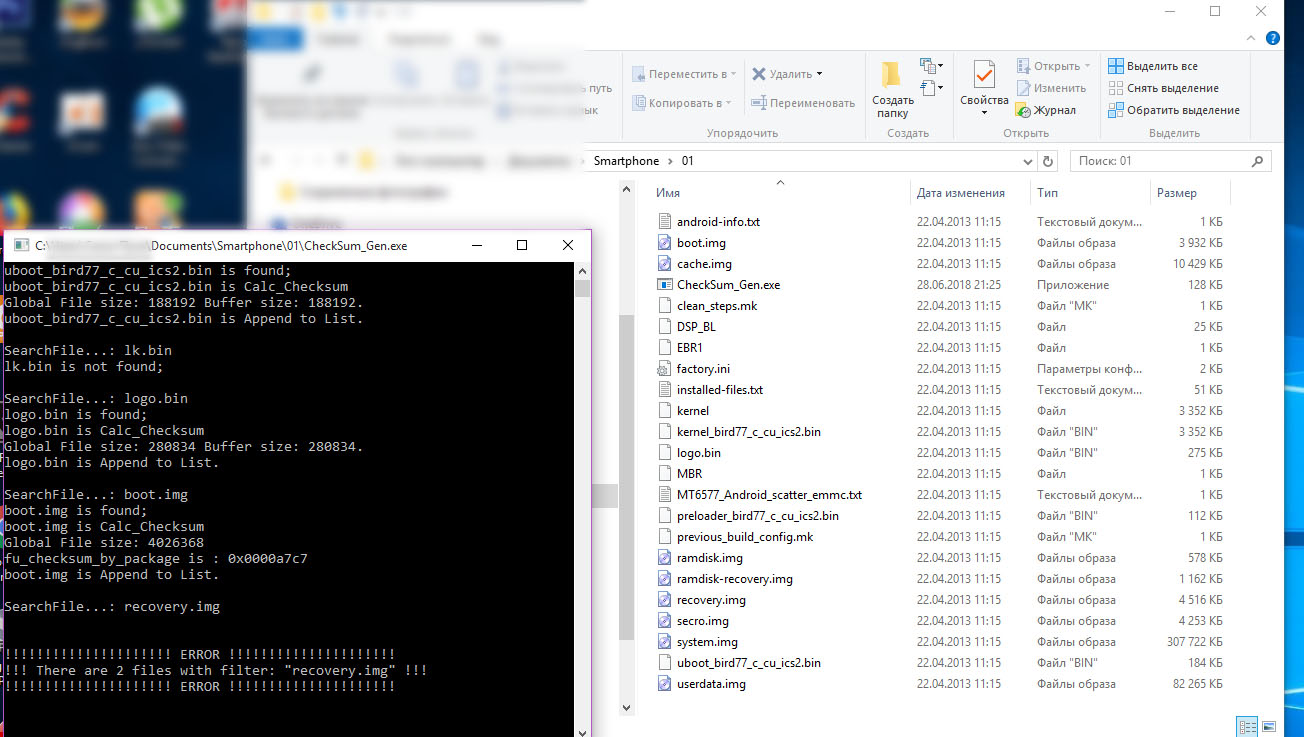Click the date 28.06.2018 21:25

pos(959,285)
